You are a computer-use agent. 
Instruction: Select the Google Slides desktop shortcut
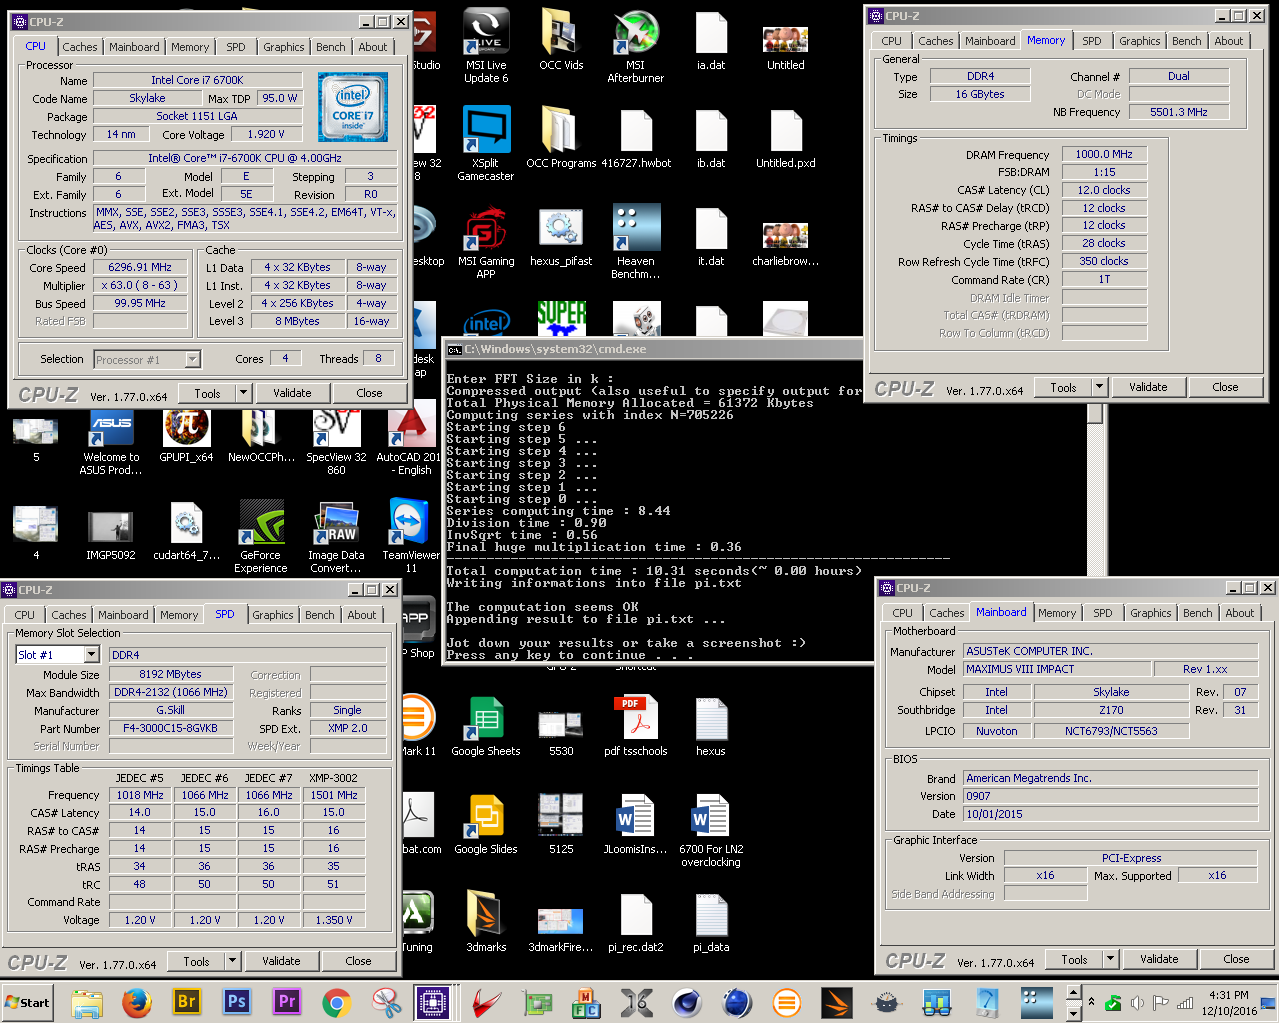(x=486, y=825)
